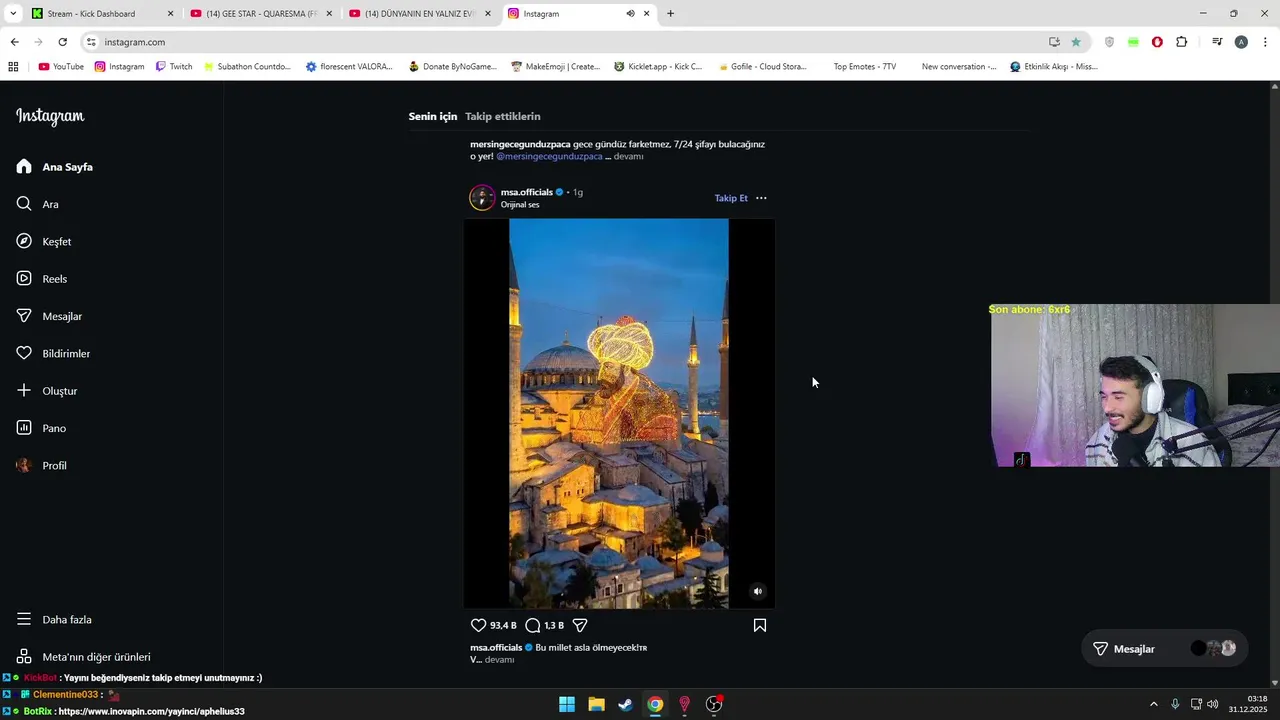
Task: Click Takip Et to follow msa.officials
Action: [x=731, y=198]
